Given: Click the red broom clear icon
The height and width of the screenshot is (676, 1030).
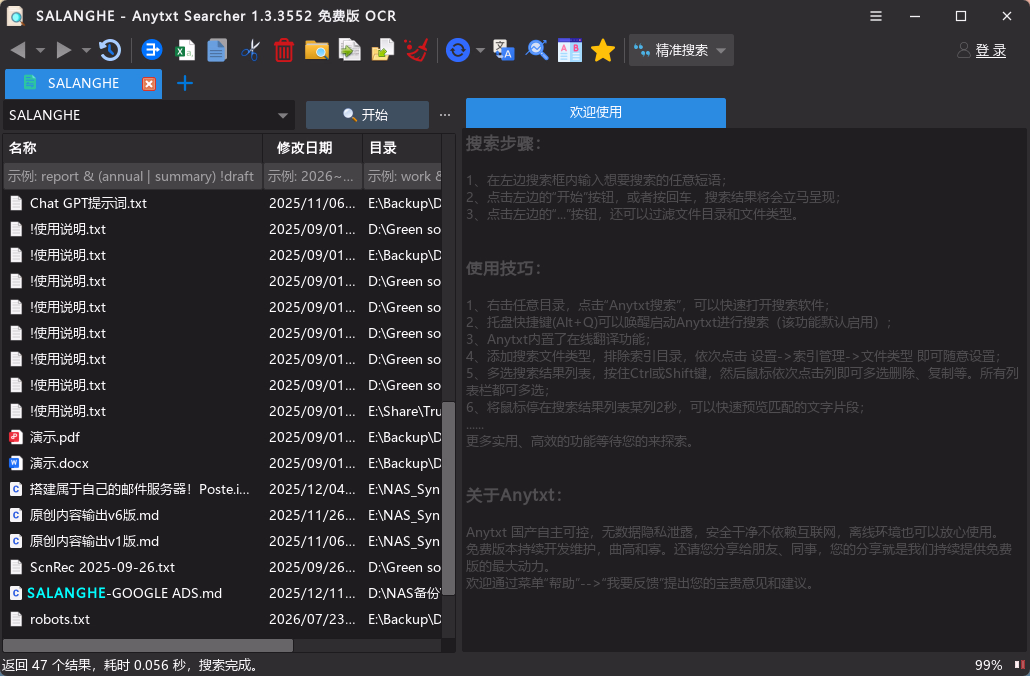Looking at the screenshot, I should pos(416,50).
